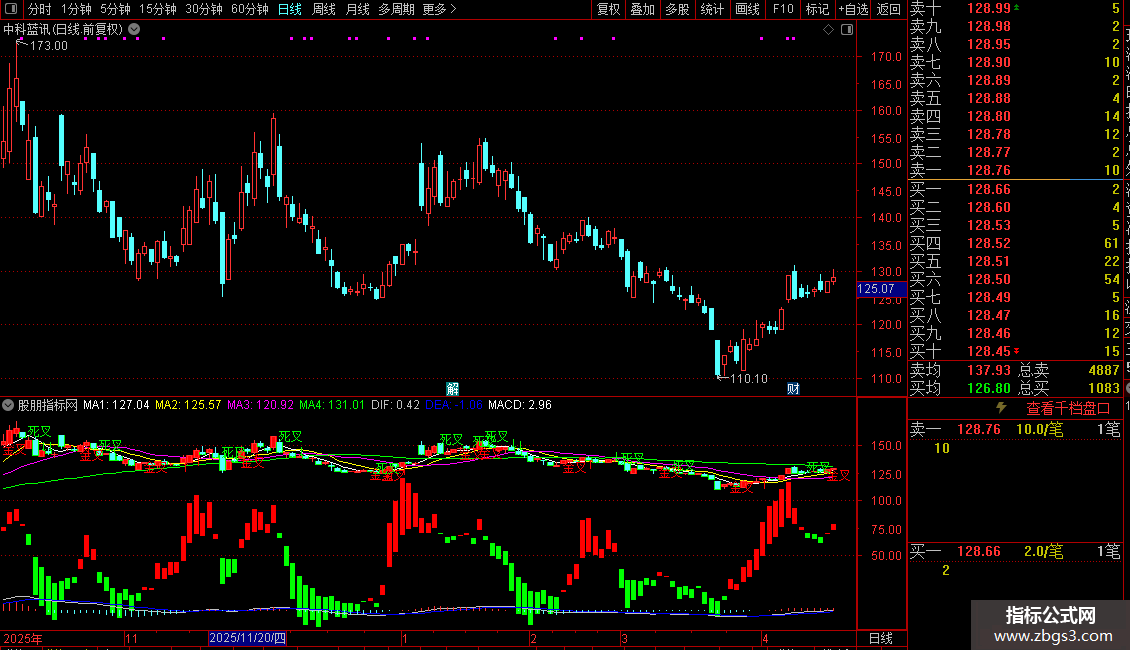
Task: Click the current price tag 125.07
Action: 881,289
